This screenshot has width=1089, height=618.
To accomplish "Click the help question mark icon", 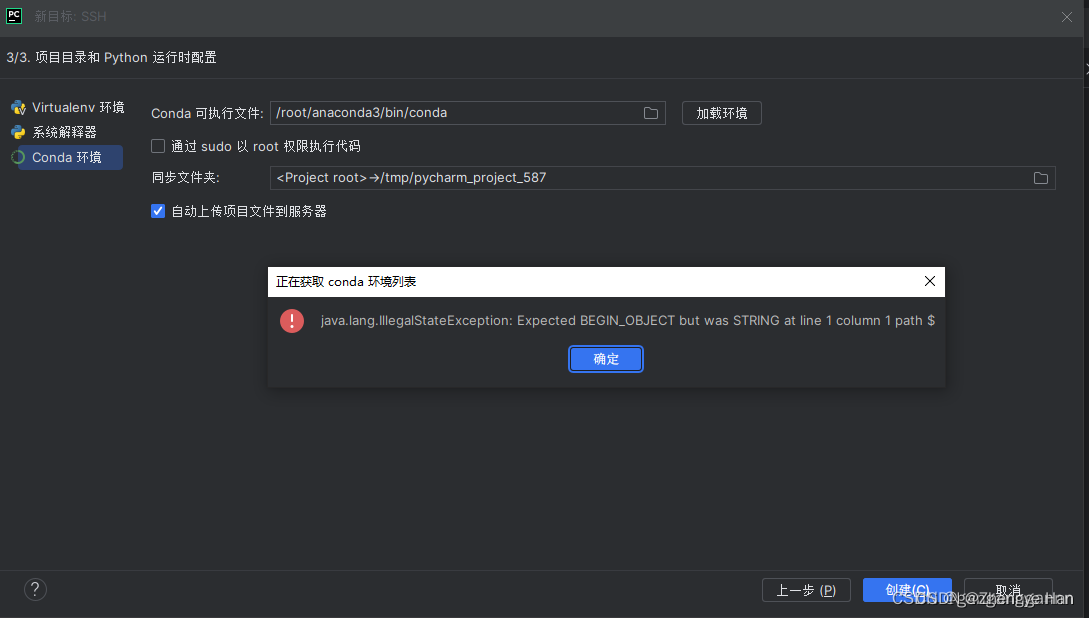I will [x=34, y=589].
